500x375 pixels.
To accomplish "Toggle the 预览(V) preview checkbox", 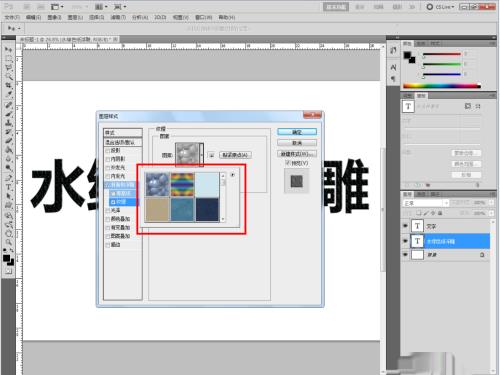I will (x=288, y=163).
